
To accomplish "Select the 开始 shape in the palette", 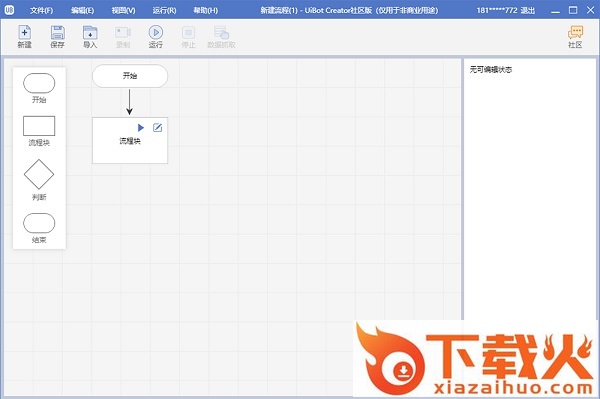I will [39, 83].
